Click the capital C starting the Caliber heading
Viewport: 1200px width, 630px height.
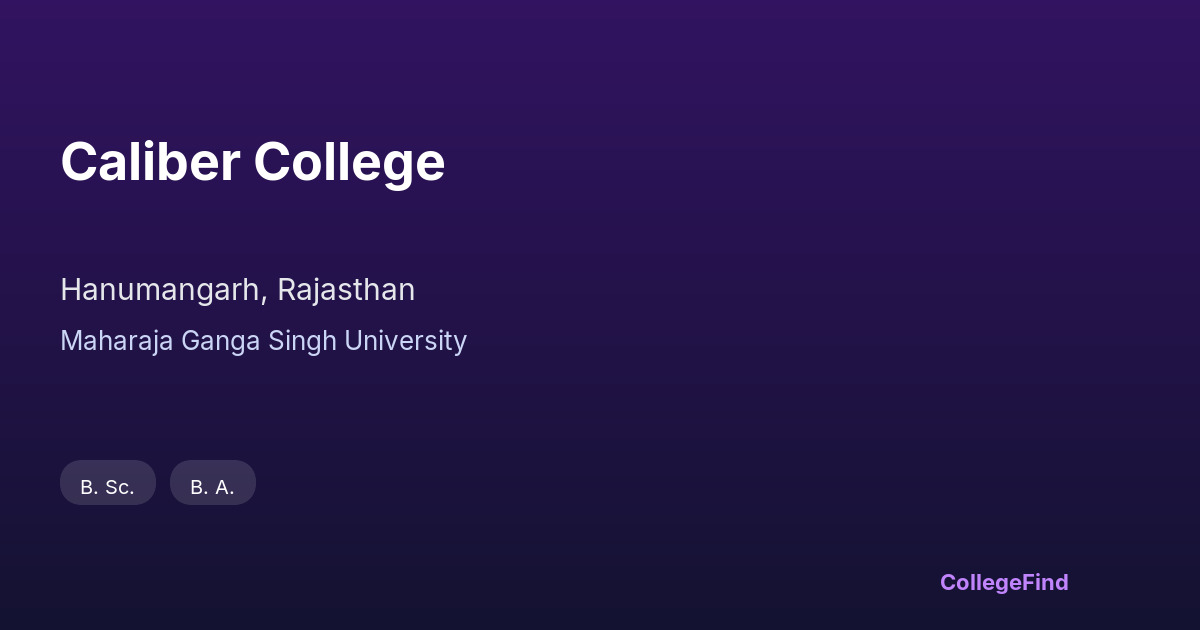point(78,162)
